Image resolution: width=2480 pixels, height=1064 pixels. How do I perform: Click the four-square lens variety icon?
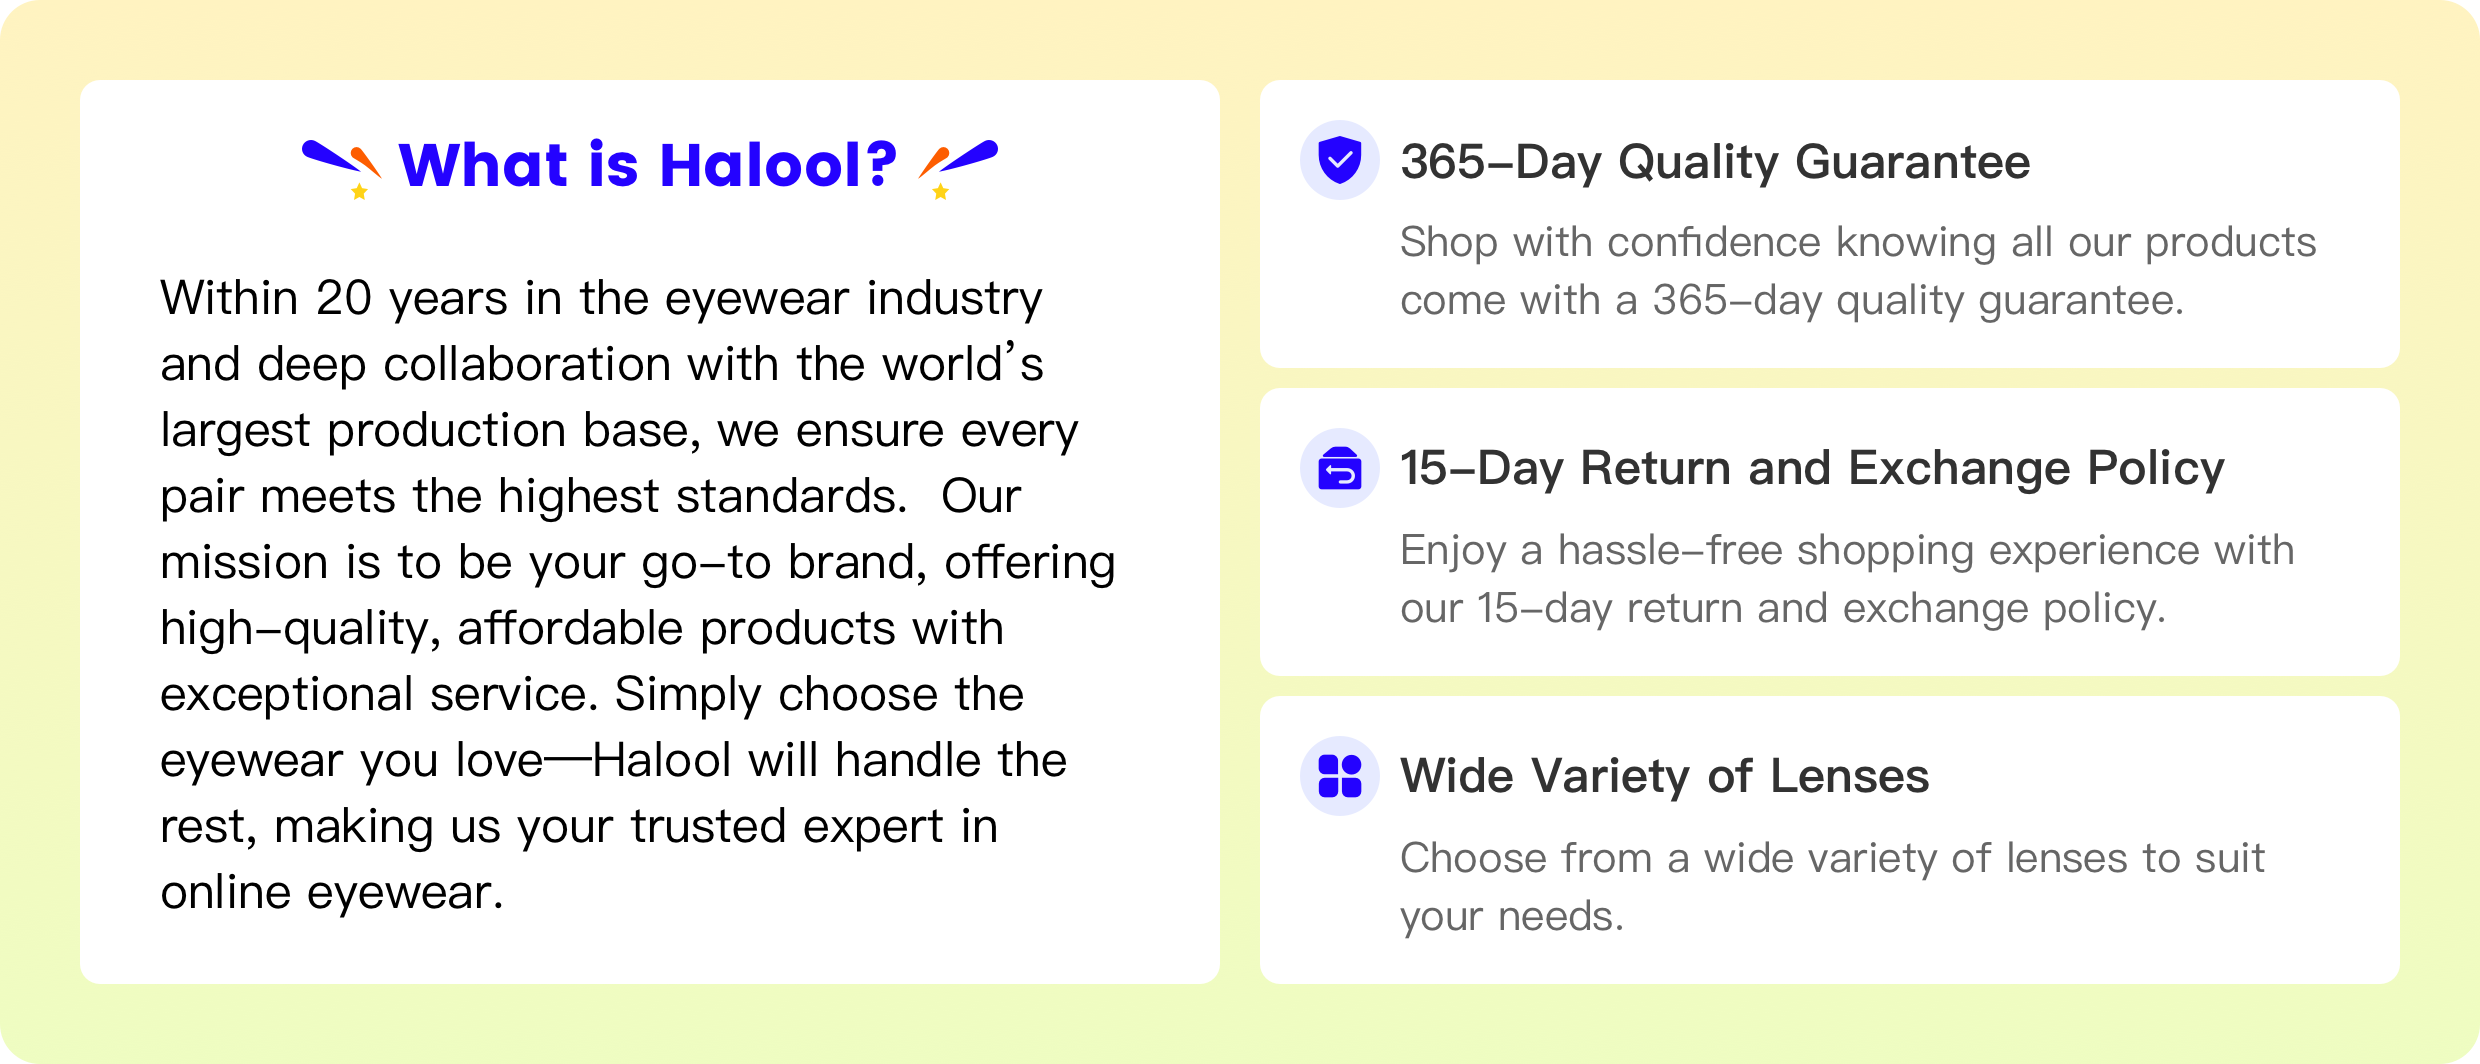[1339, 776]
